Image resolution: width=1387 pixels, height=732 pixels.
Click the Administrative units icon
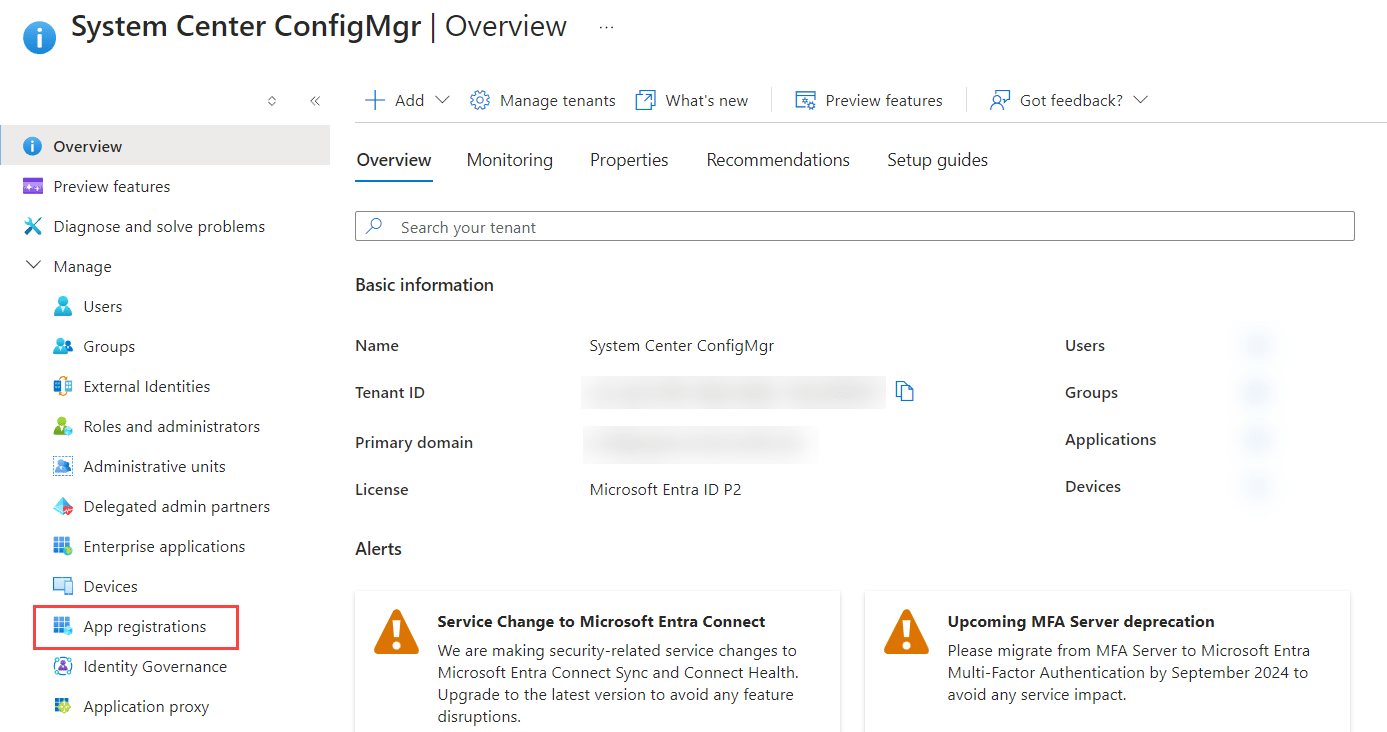pyautogui.click(x=63, y=466)
